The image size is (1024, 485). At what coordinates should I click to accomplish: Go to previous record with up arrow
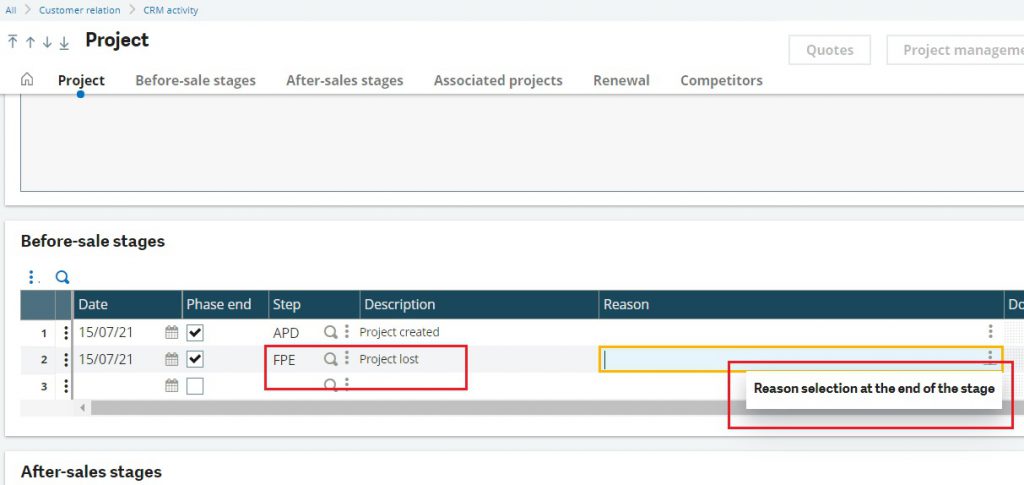click(x=30, y=42)
